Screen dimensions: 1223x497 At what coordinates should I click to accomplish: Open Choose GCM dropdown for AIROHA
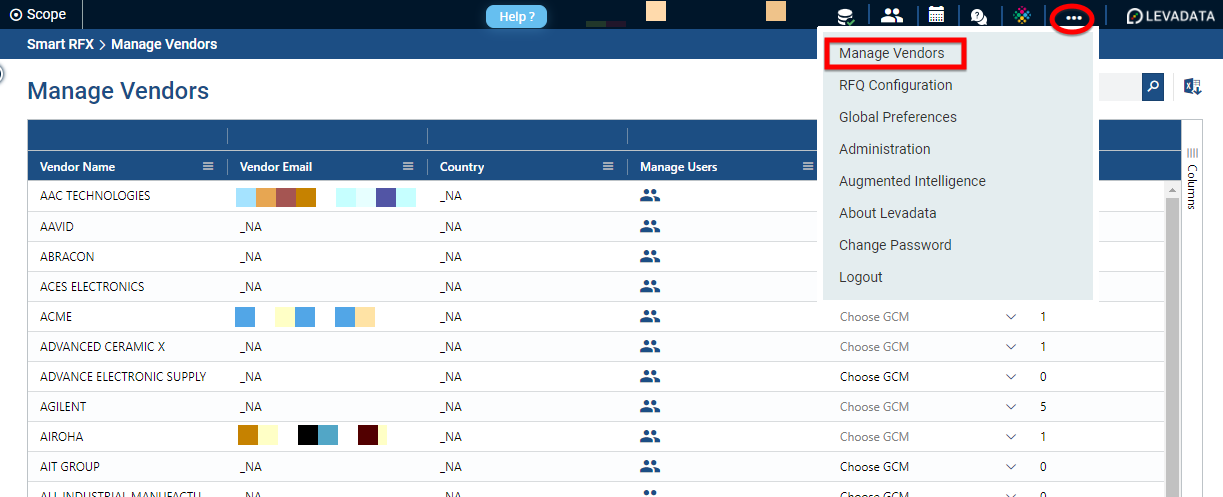pyautogui.click(x=1010, y=437)
